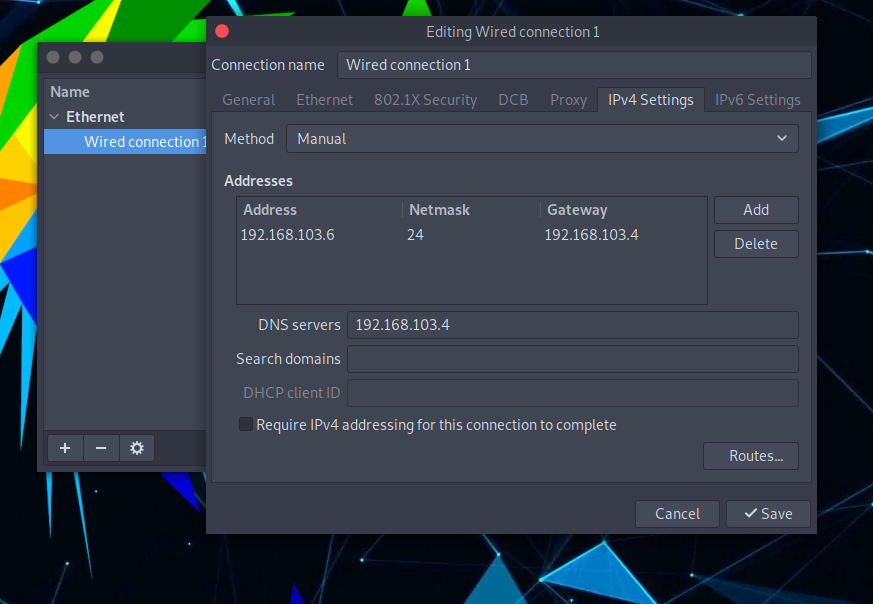Open connection settings via the gear icon
Screen dimensions: 873x604
click(x=136, y=448)
